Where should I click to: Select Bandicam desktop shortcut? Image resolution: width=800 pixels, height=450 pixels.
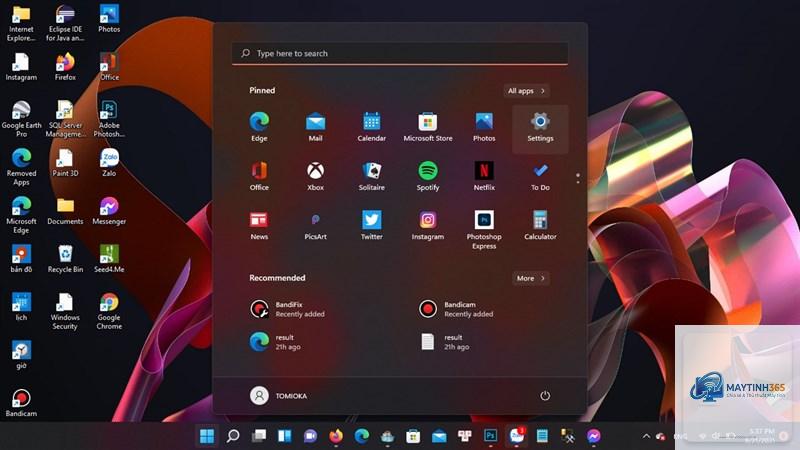[21, 403]
